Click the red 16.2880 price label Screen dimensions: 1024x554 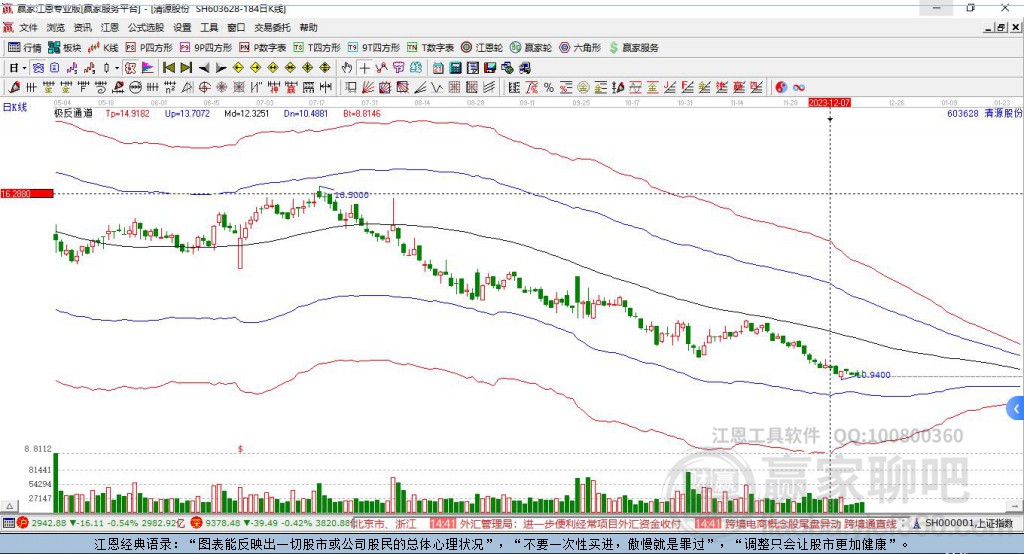click(x=27, y=193)
